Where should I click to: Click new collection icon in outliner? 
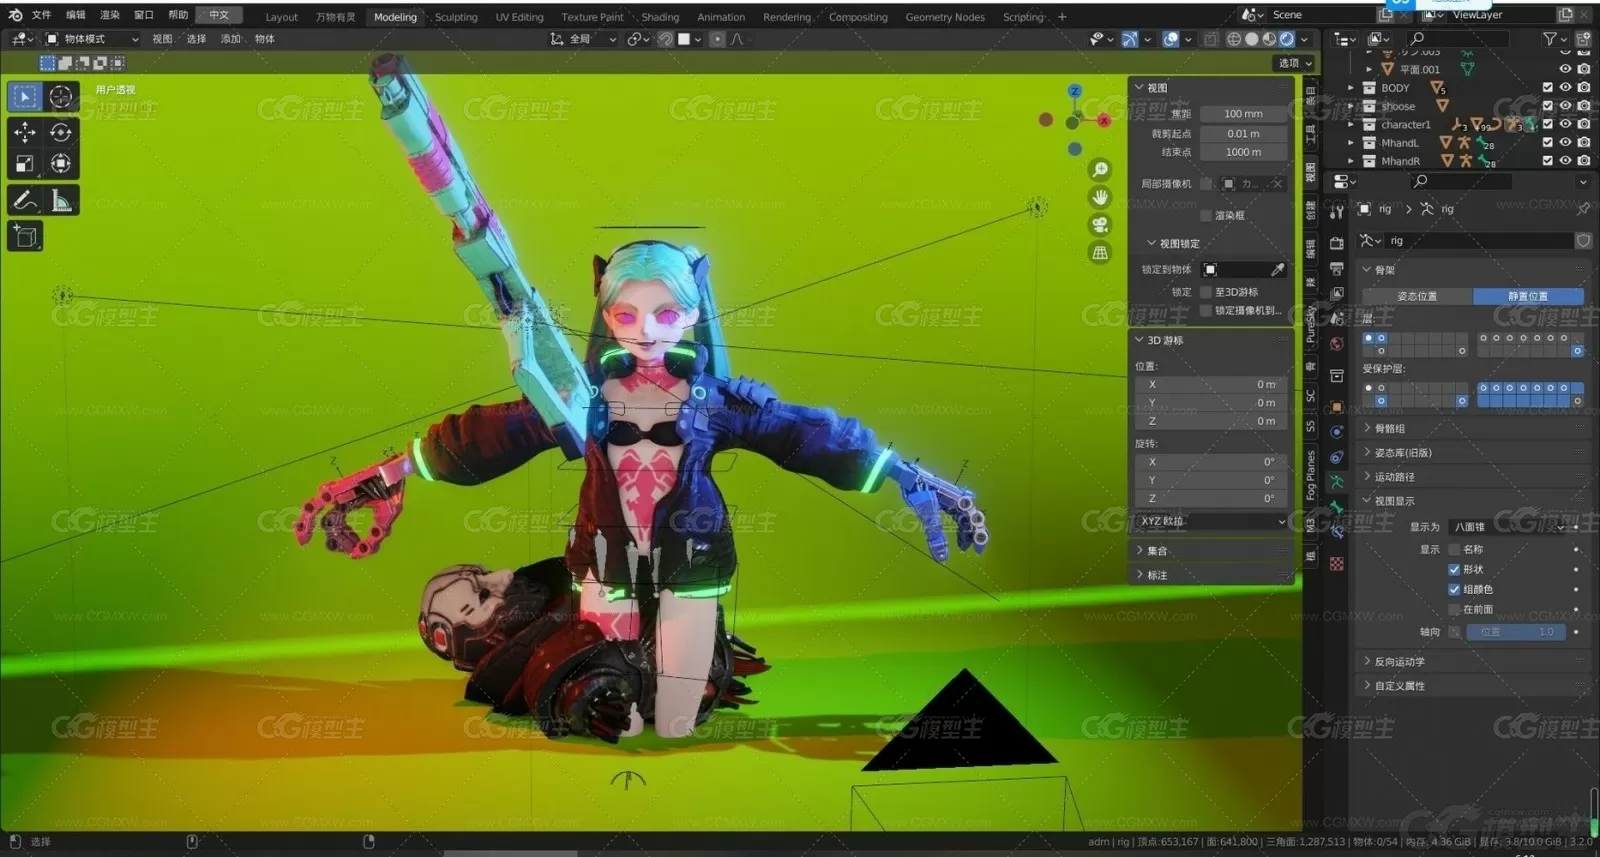[x=1583, y=39]
